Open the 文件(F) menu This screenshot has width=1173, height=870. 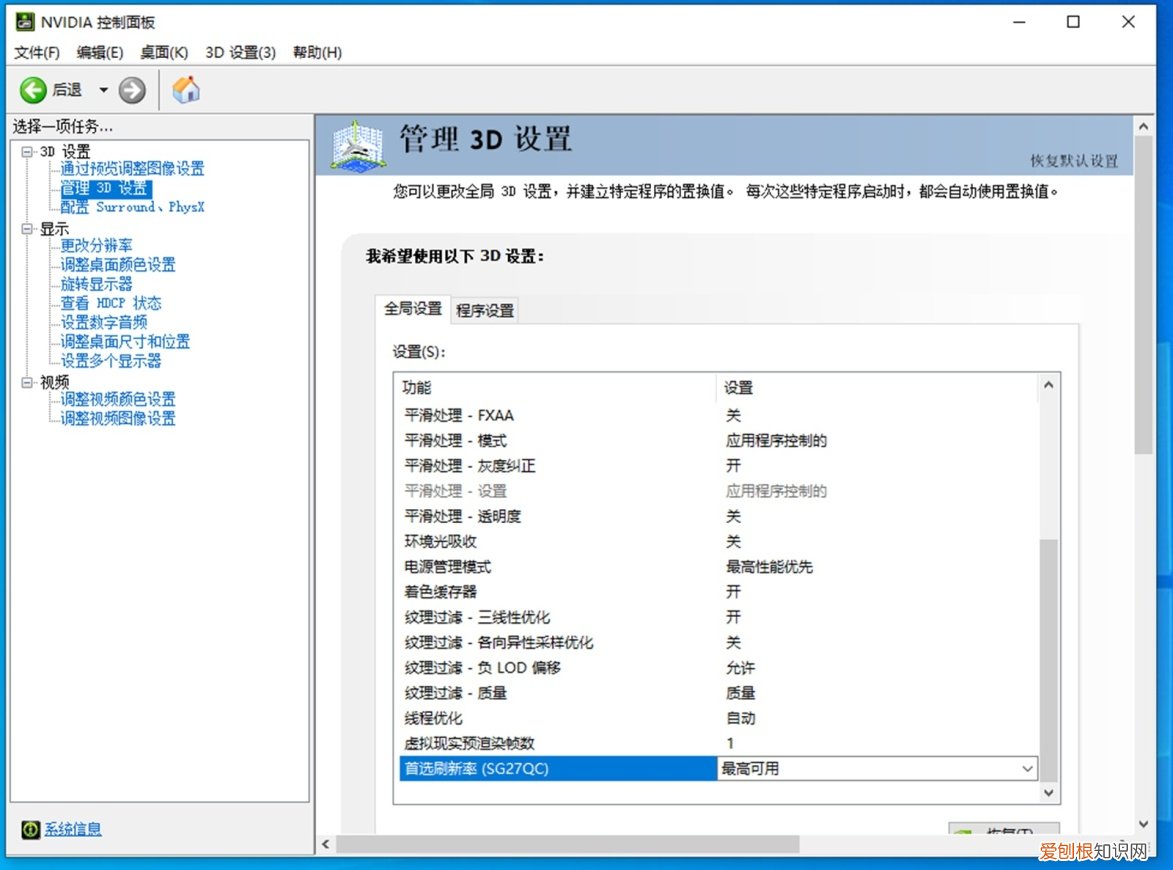click(x=37, y=52)
